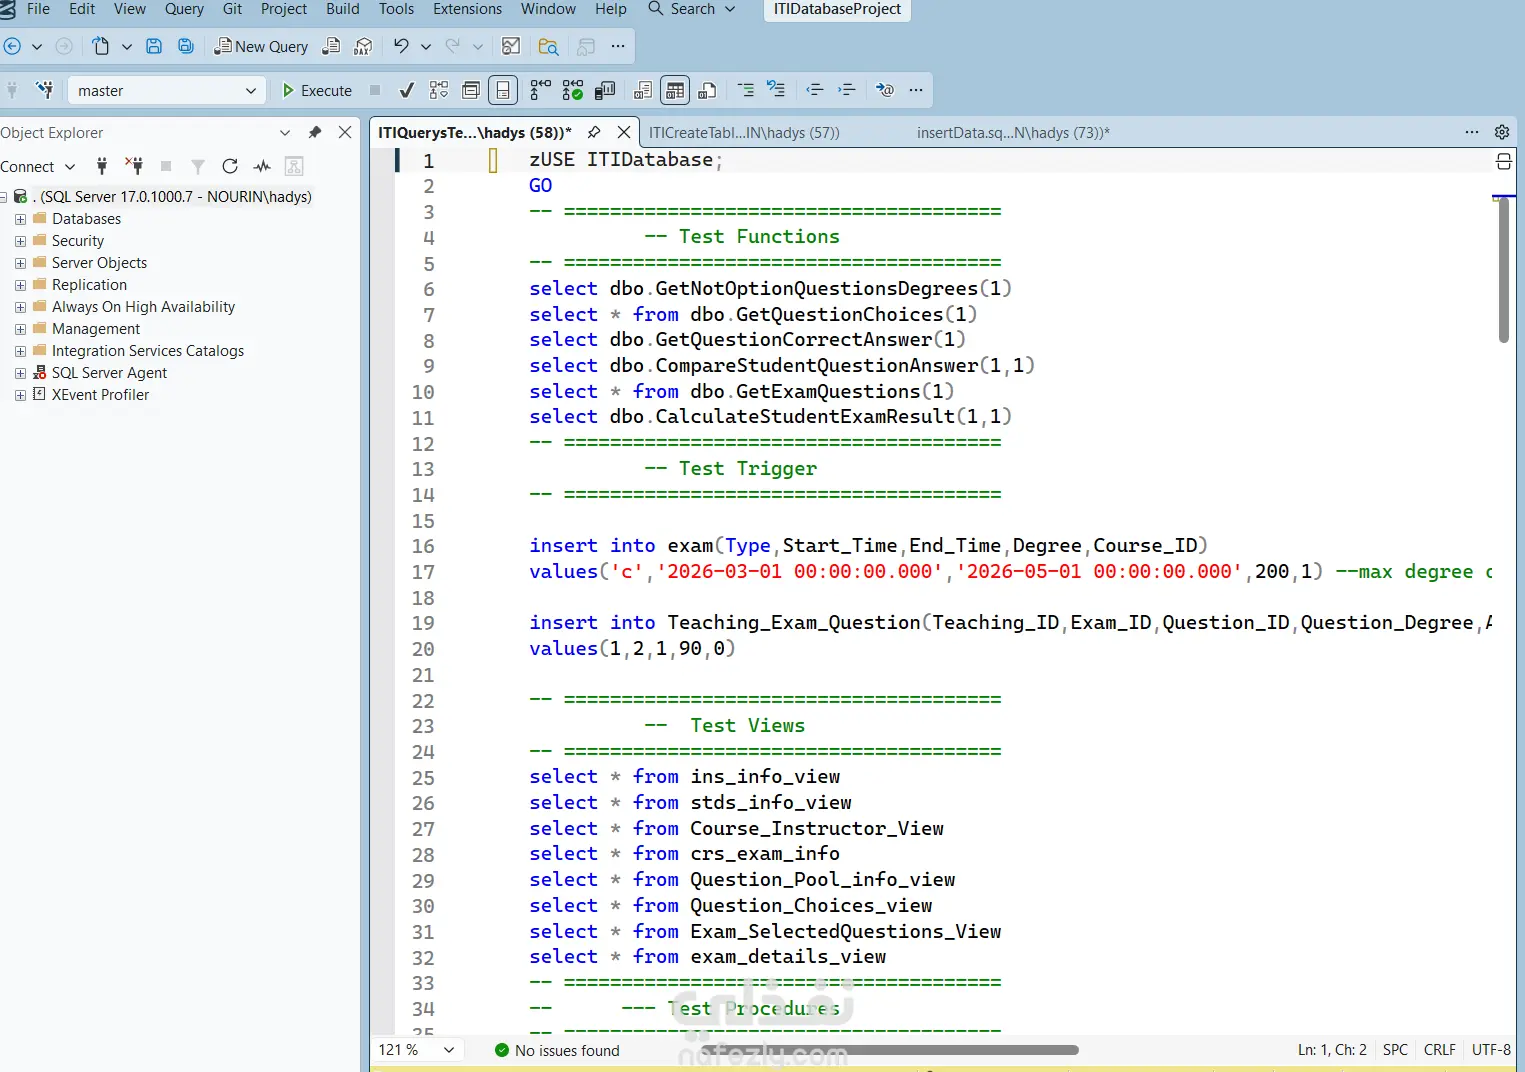Viewport: 1525px width, 1072px height.
Task: Open the editor settings gear icon
Action: tap(1502, 132)
